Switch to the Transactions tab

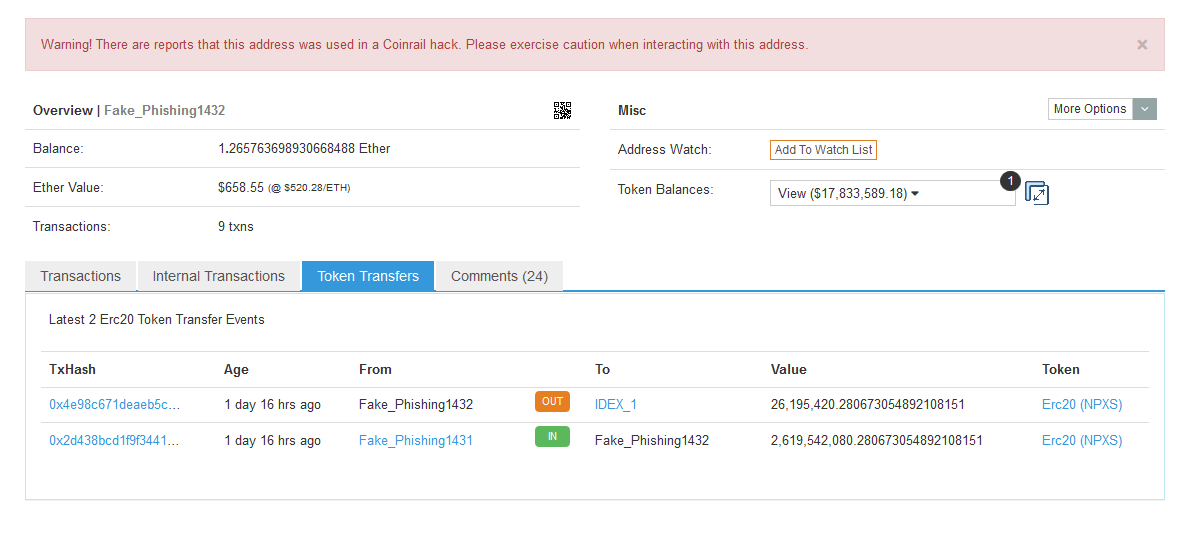[x=81, y=276]
